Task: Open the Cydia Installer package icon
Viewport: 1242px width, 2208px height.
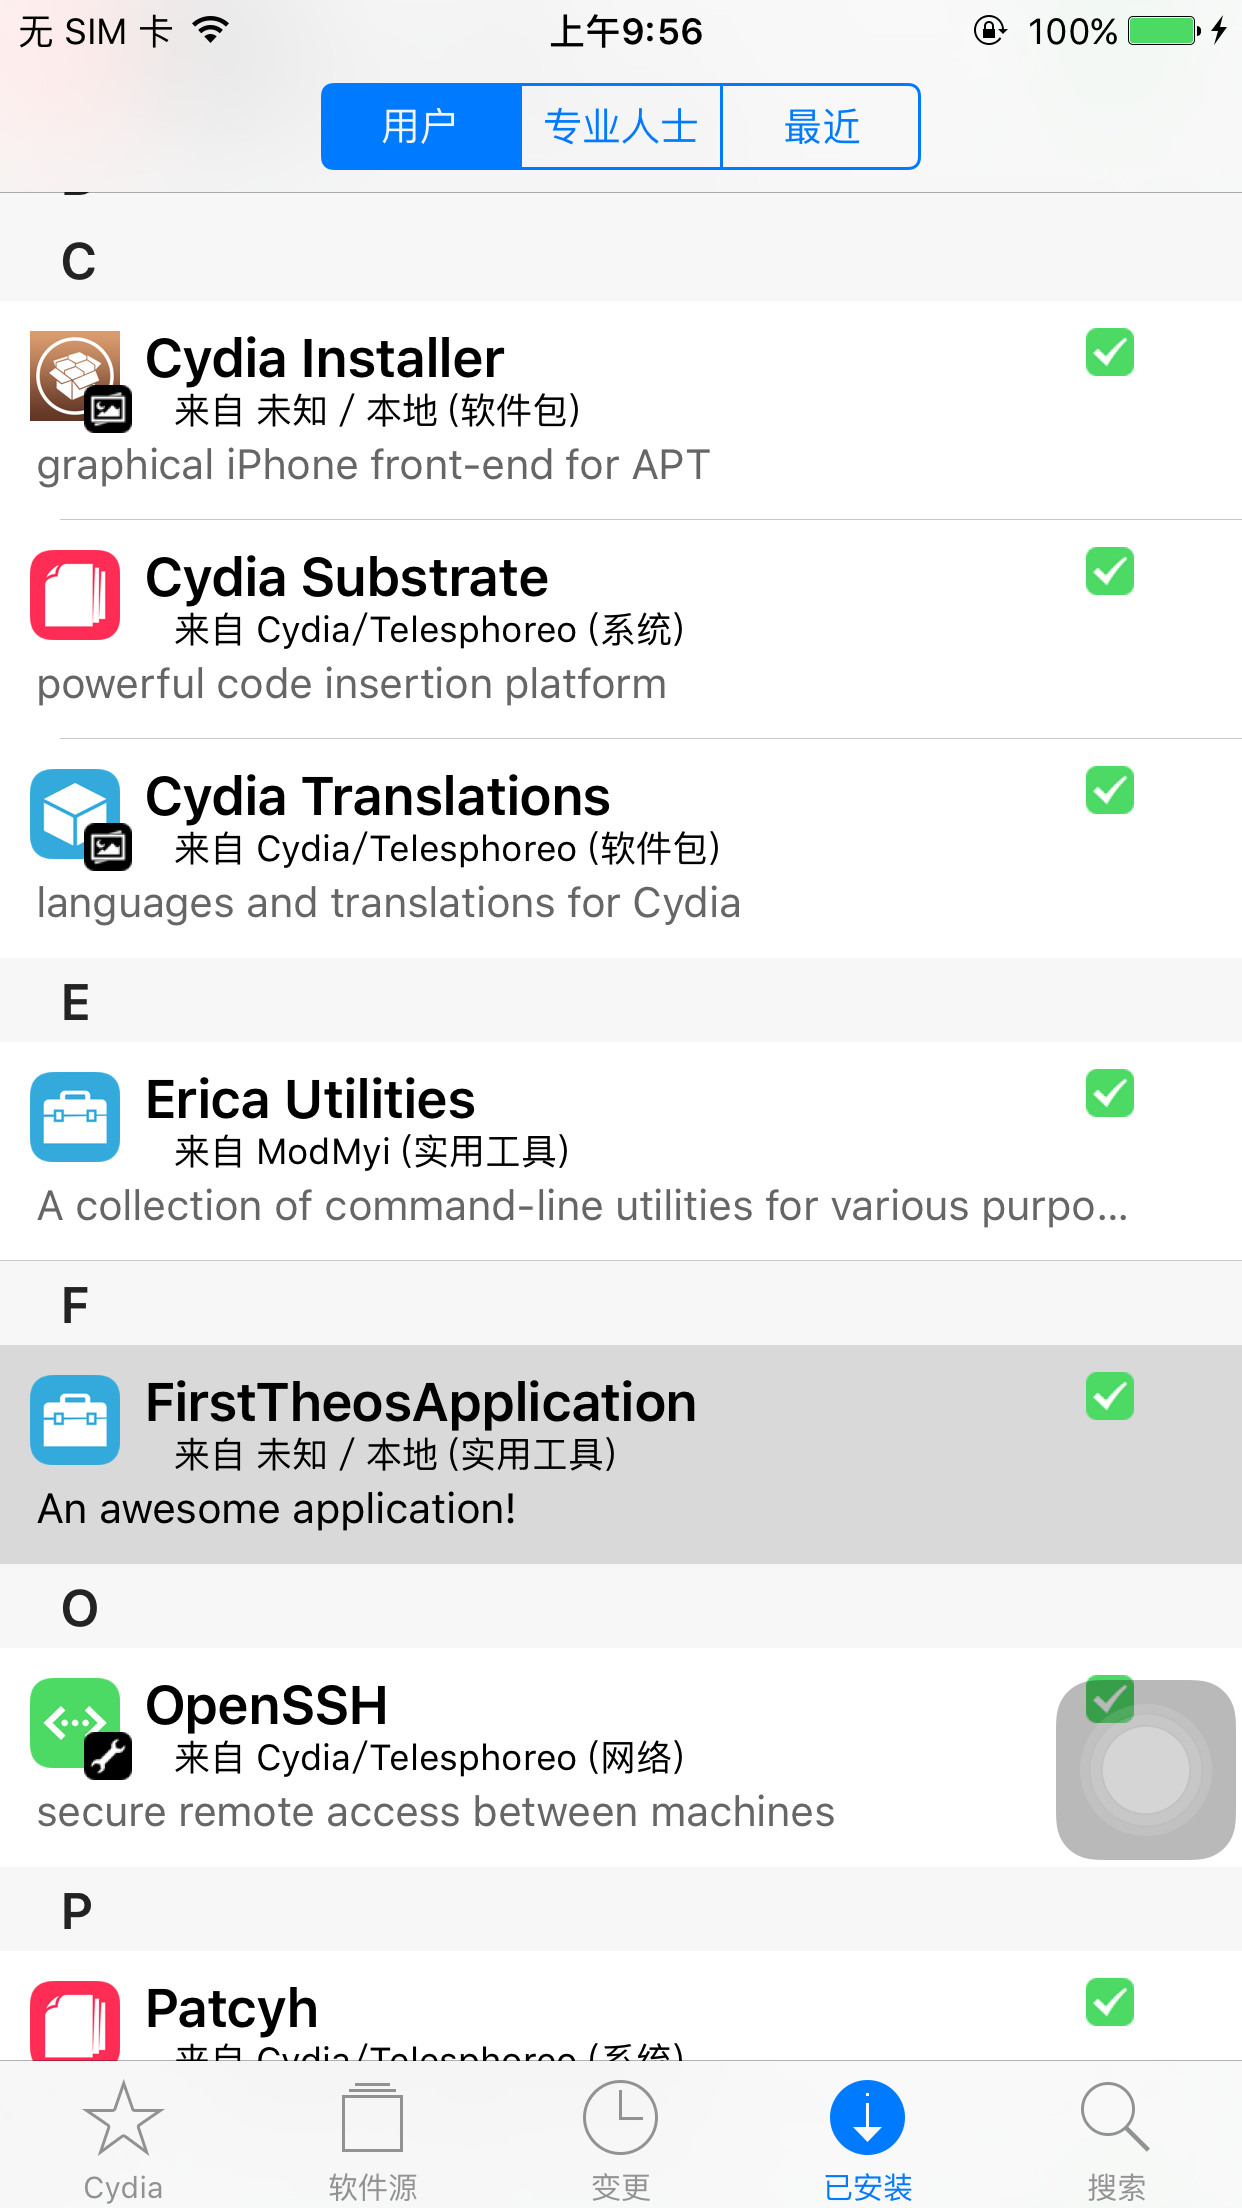Action: click(x=75, y=376)
